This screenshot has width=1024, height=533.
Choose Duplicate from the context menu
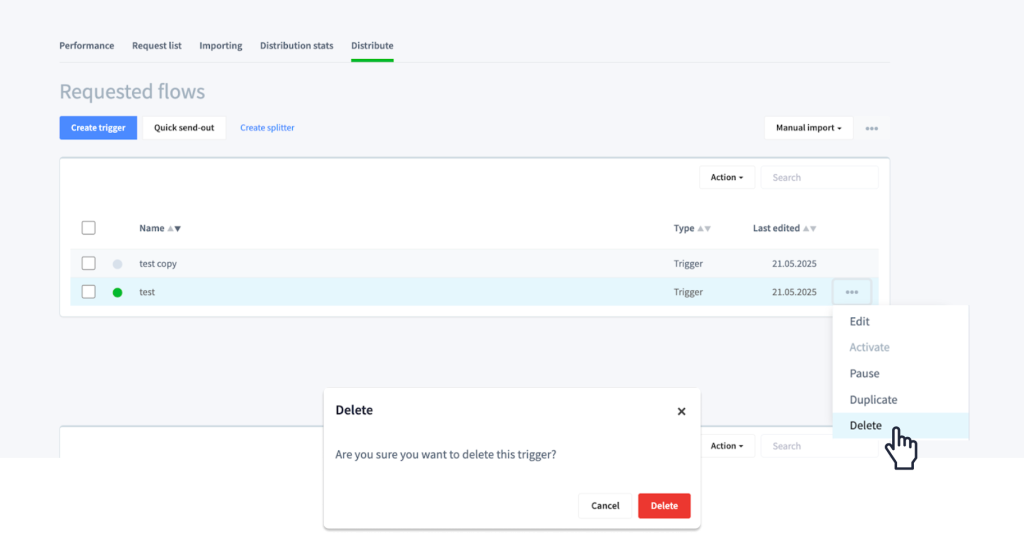point(873,399)
